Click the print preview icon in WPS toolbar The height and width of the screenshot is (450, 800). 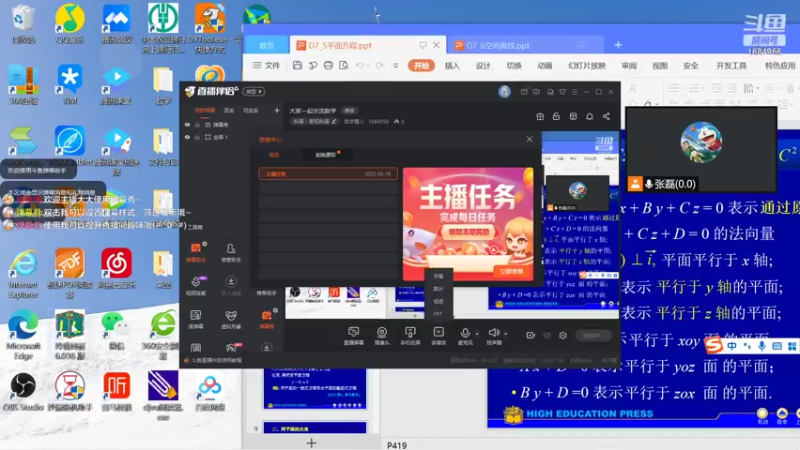pyautogui.click(x=344, y=65)
